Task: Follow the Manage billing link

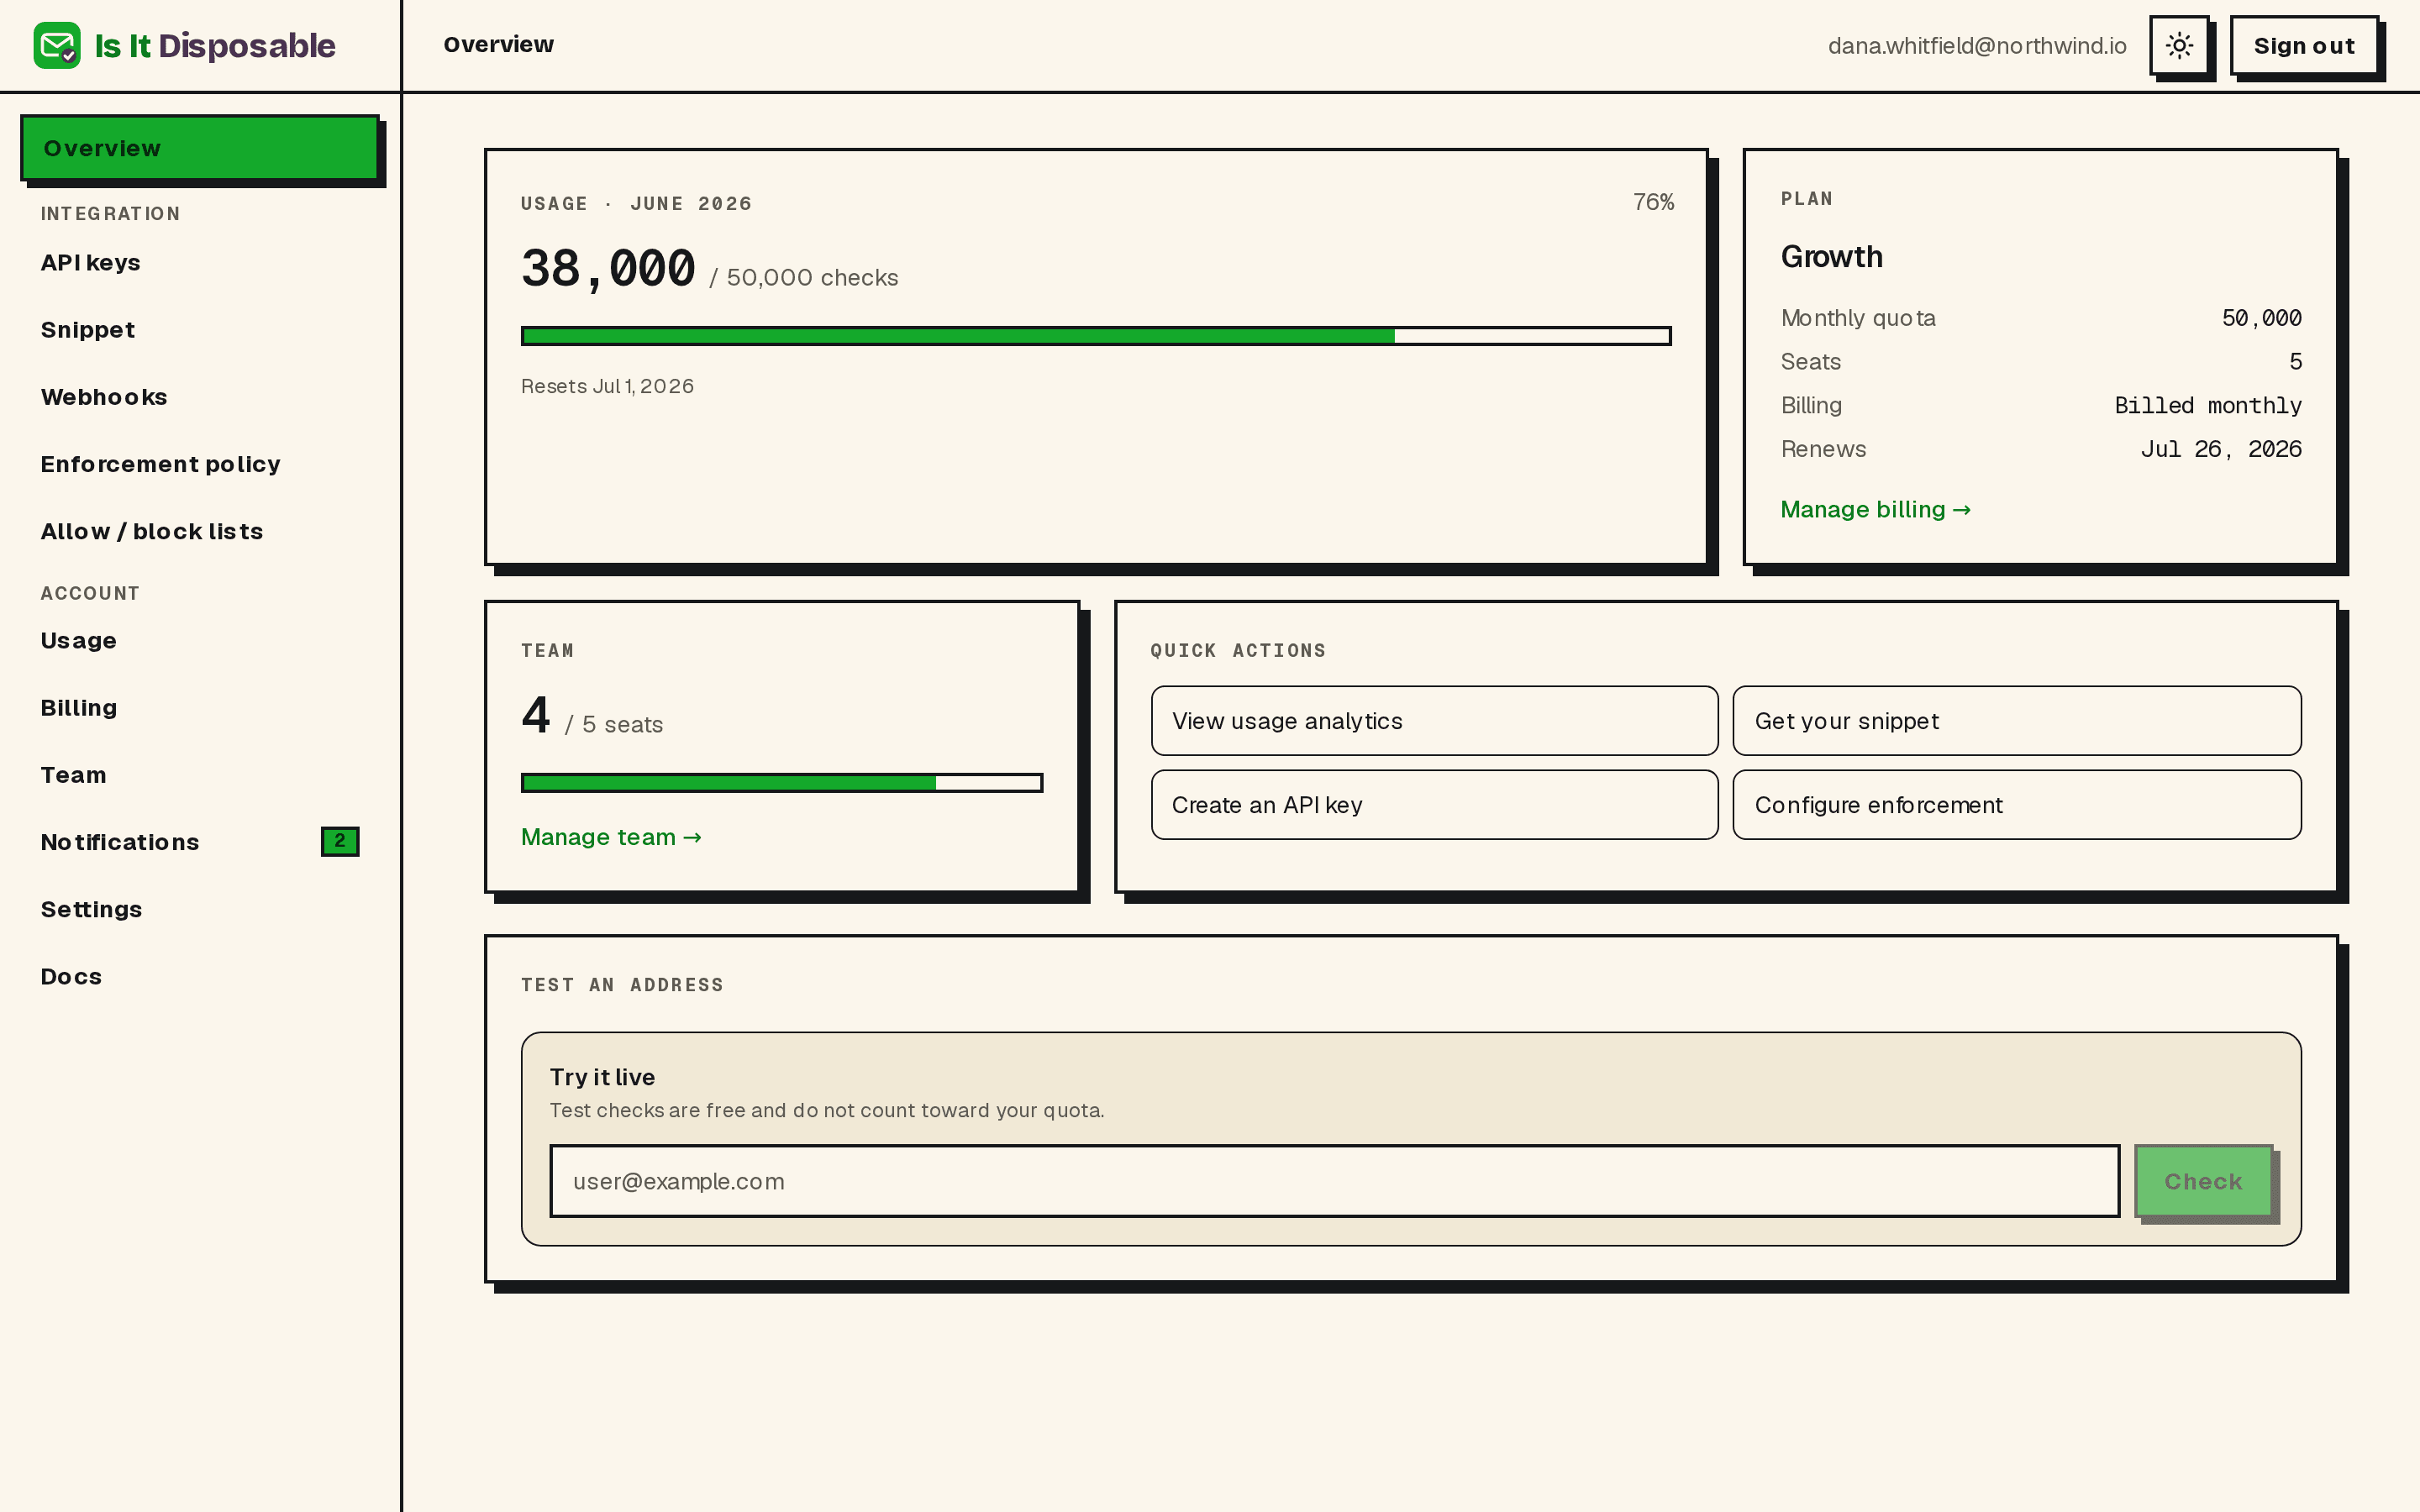Action: [1875, 510]
